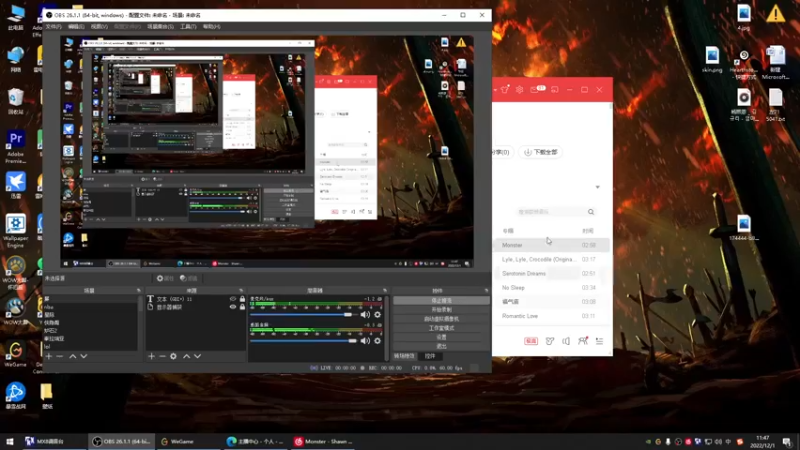Click Studio Mode in OBS controls
The width and height of the screenshot is (800, 450).
pos(441,328)
